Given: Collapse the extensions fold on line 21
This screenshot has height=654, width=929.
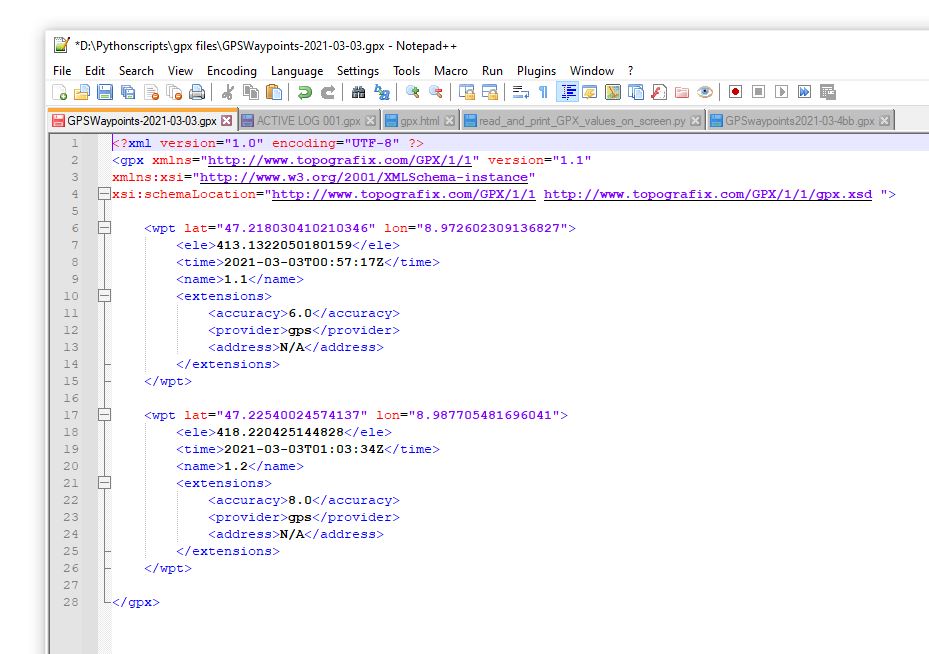Looking at the screenshot, I should tap(103, 483).
